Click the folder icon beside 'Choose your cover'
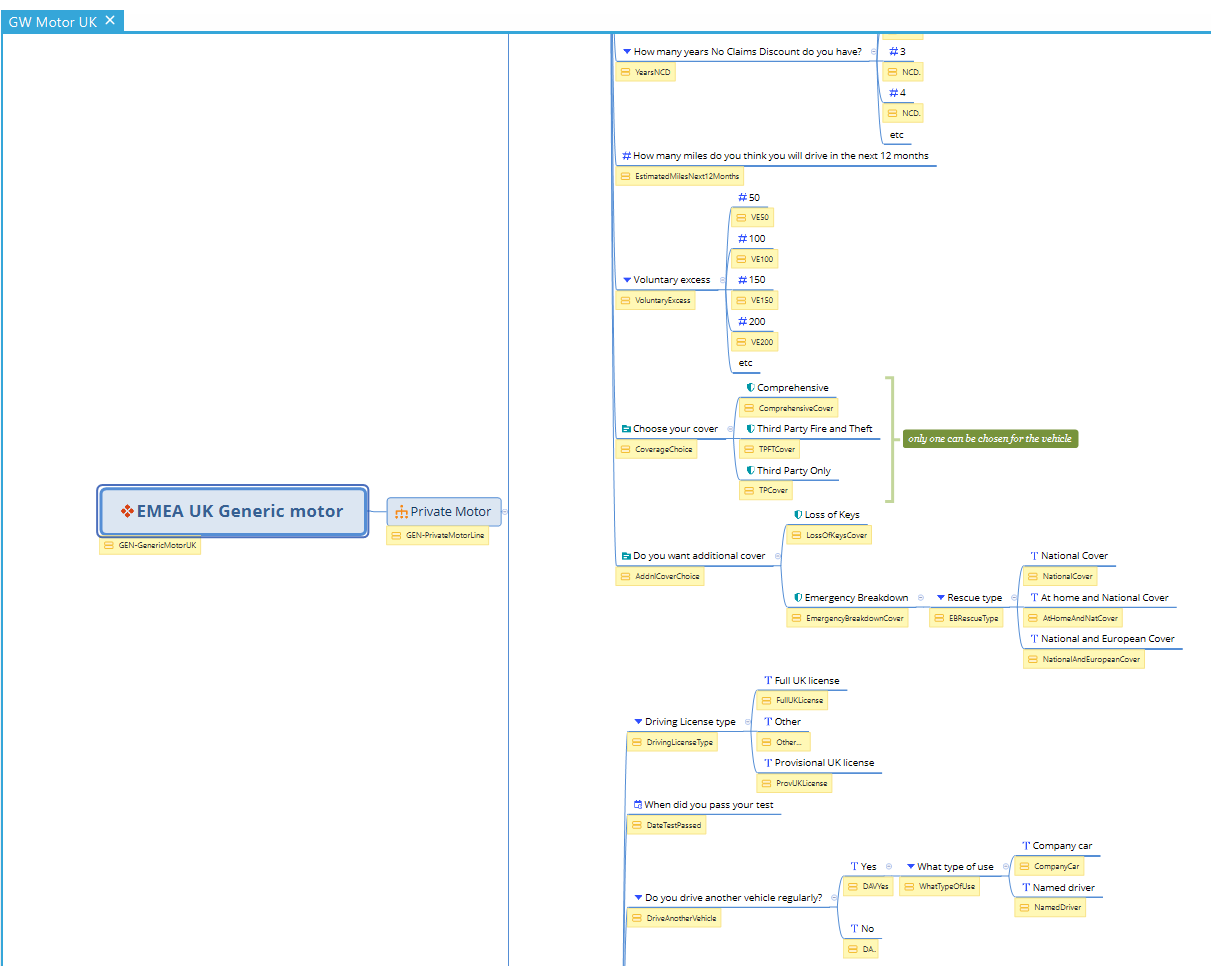Image resolution: width=1211 pixels, height=966 pixels. click(626, 429)
